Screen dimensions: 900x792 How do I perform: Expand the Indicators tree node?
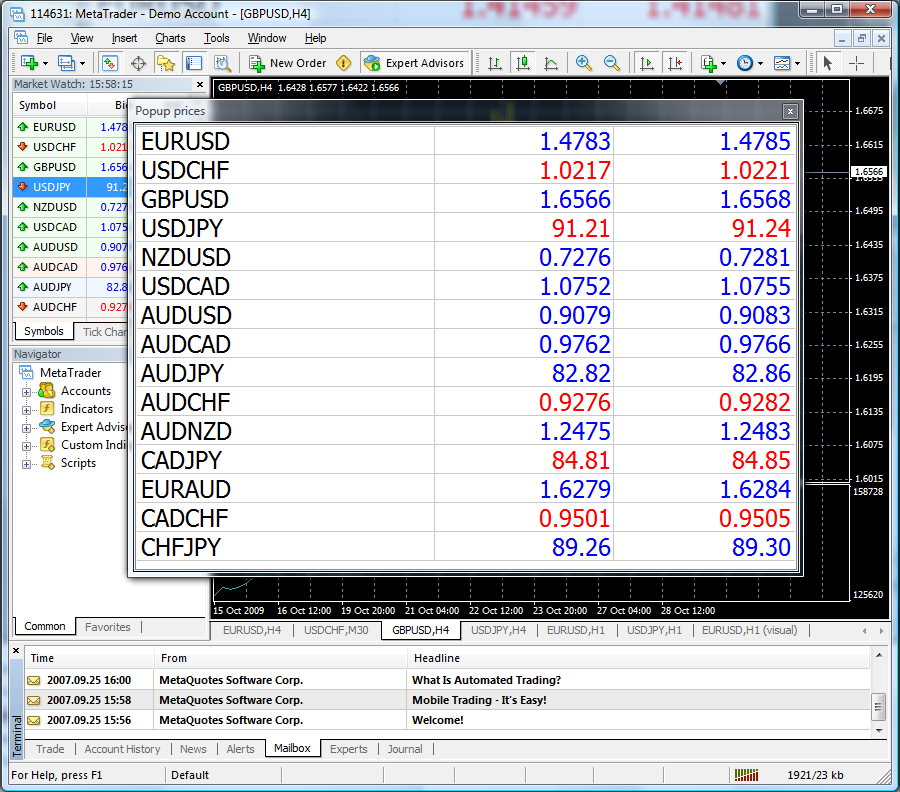tap(26, 410)
